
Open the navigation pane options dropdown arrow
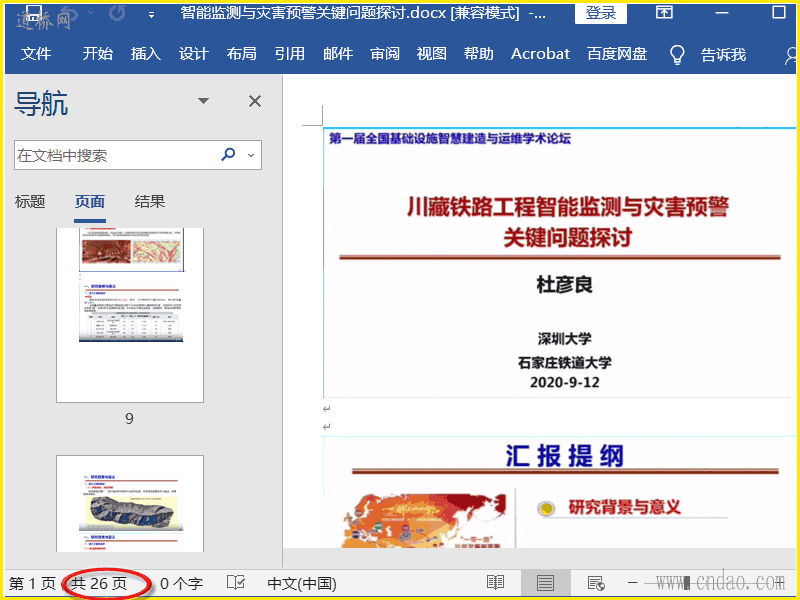[x=203, y=101]
